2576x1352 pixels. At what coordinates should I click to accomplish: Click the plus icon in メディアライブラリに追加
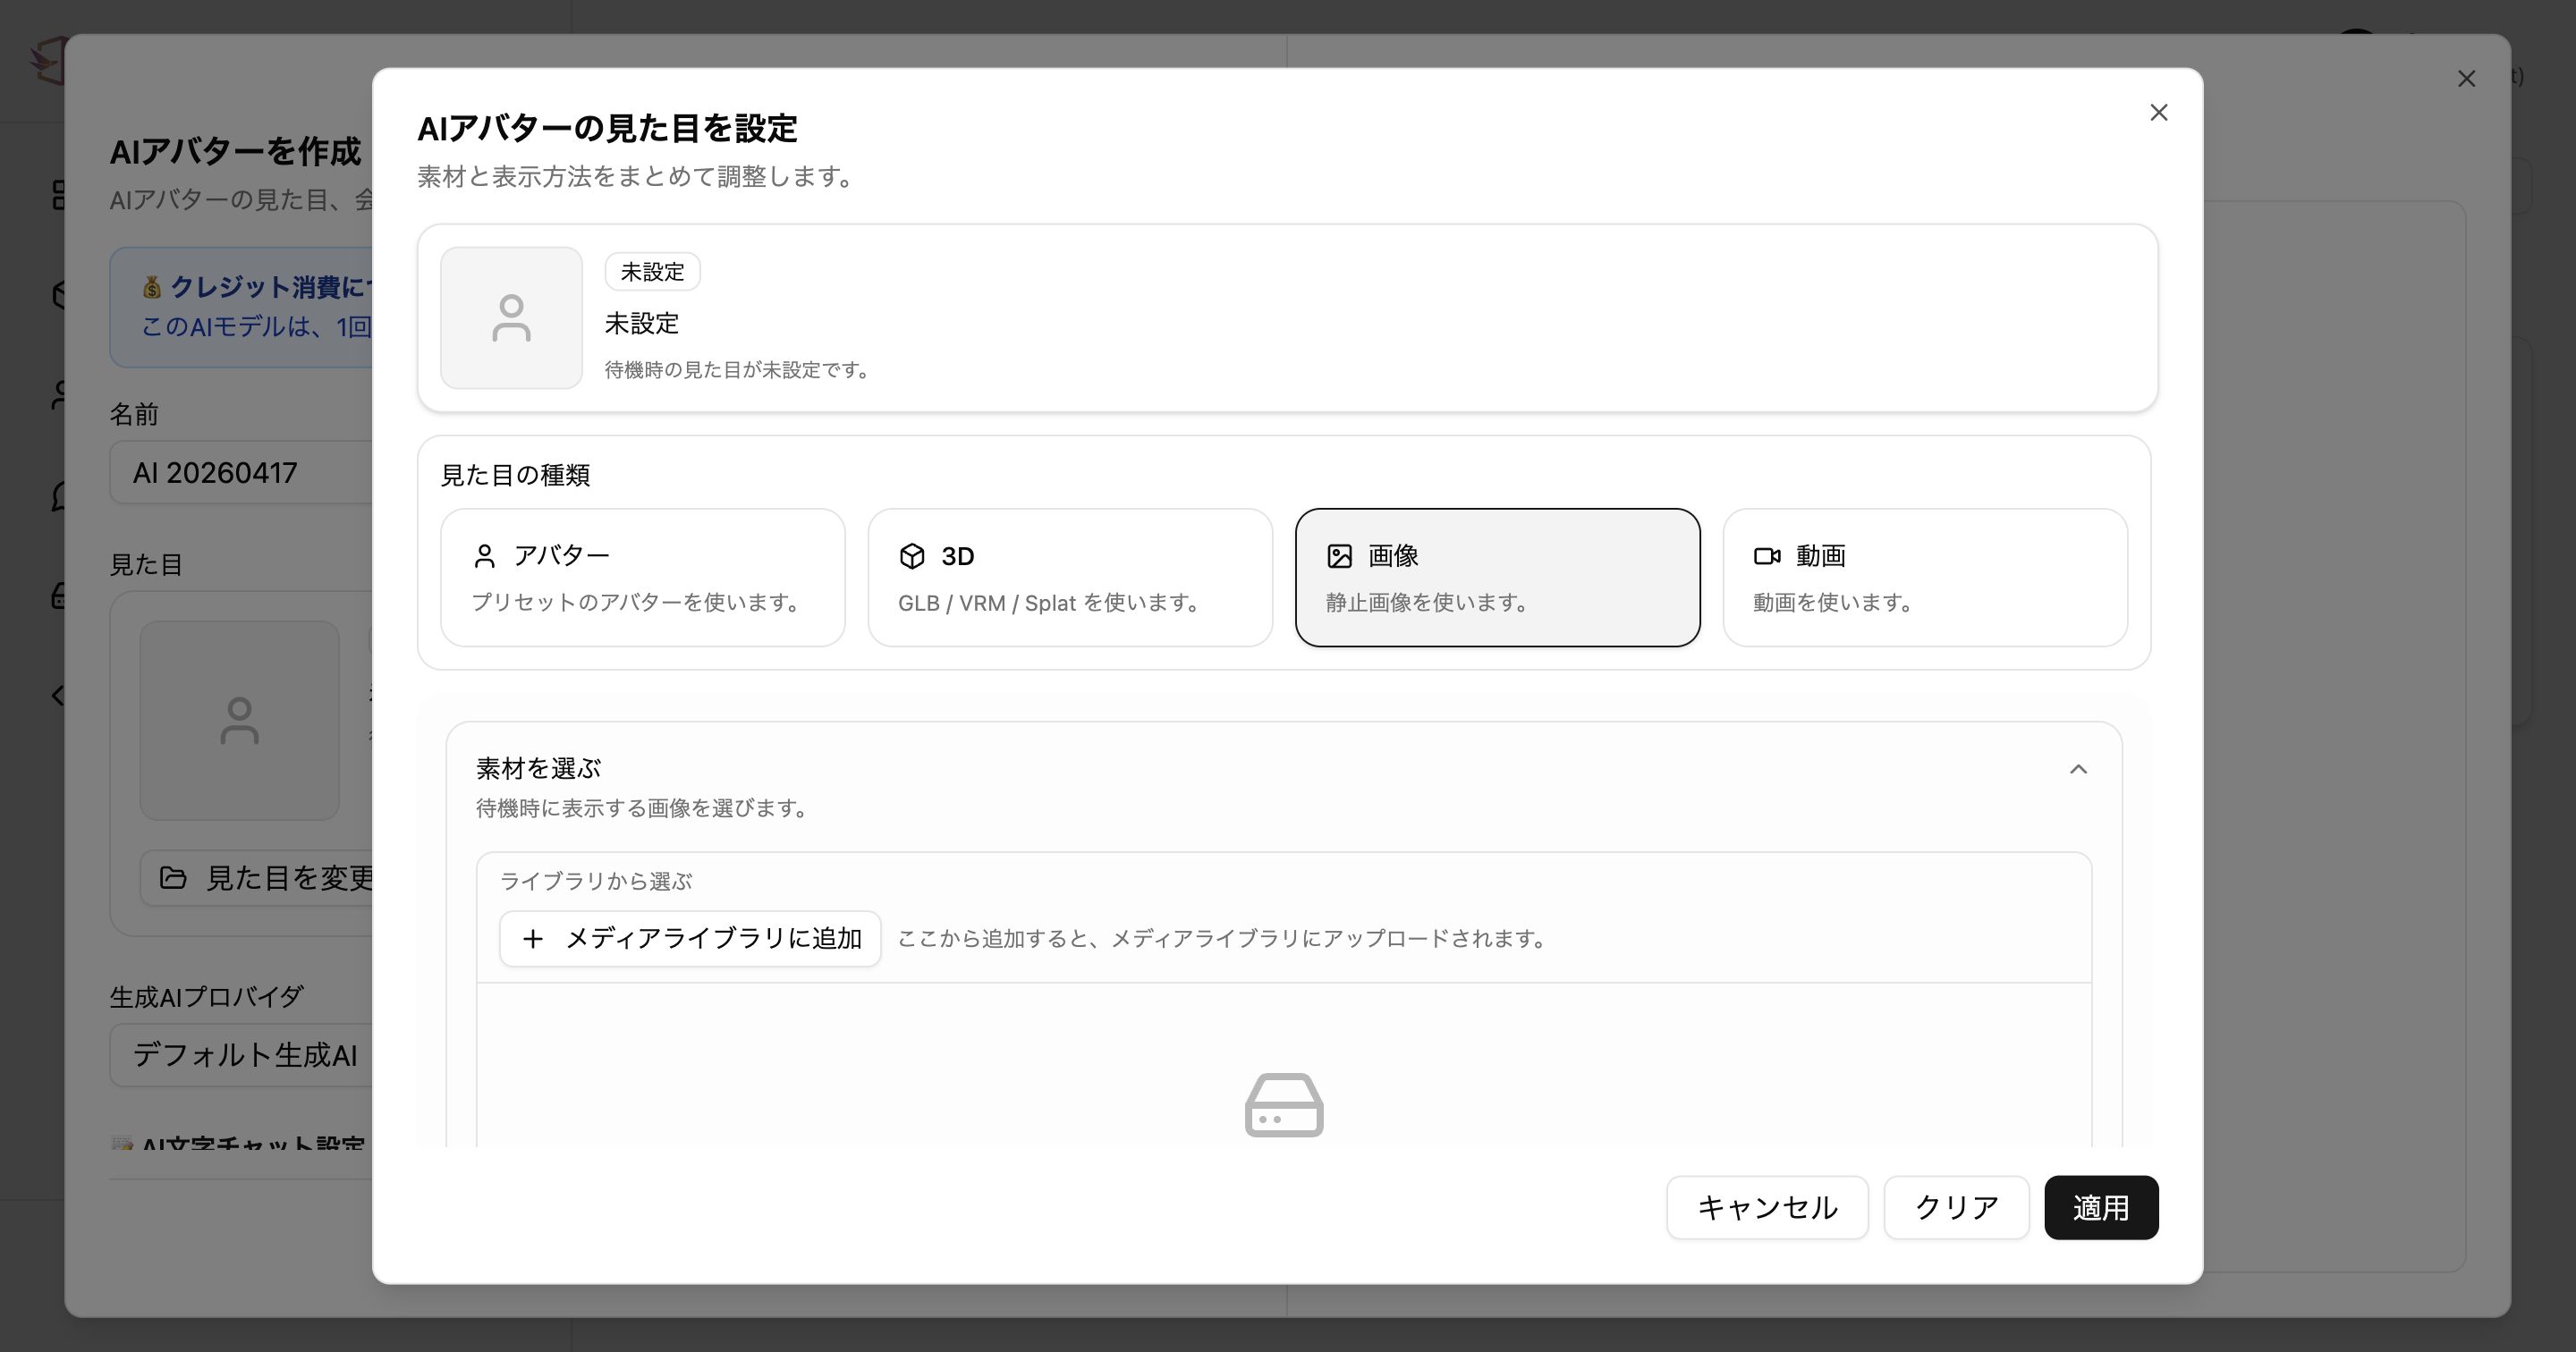(x=533, y=938)
